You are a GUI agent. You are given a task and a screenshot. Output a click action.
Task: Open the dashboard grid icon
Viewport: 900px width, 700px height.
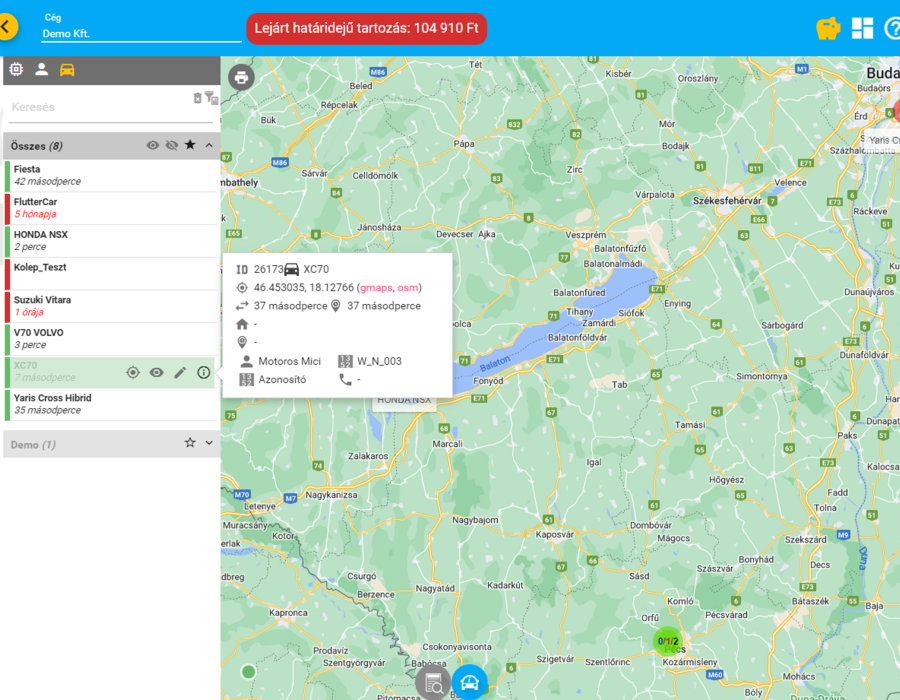[x=862, y=28]
